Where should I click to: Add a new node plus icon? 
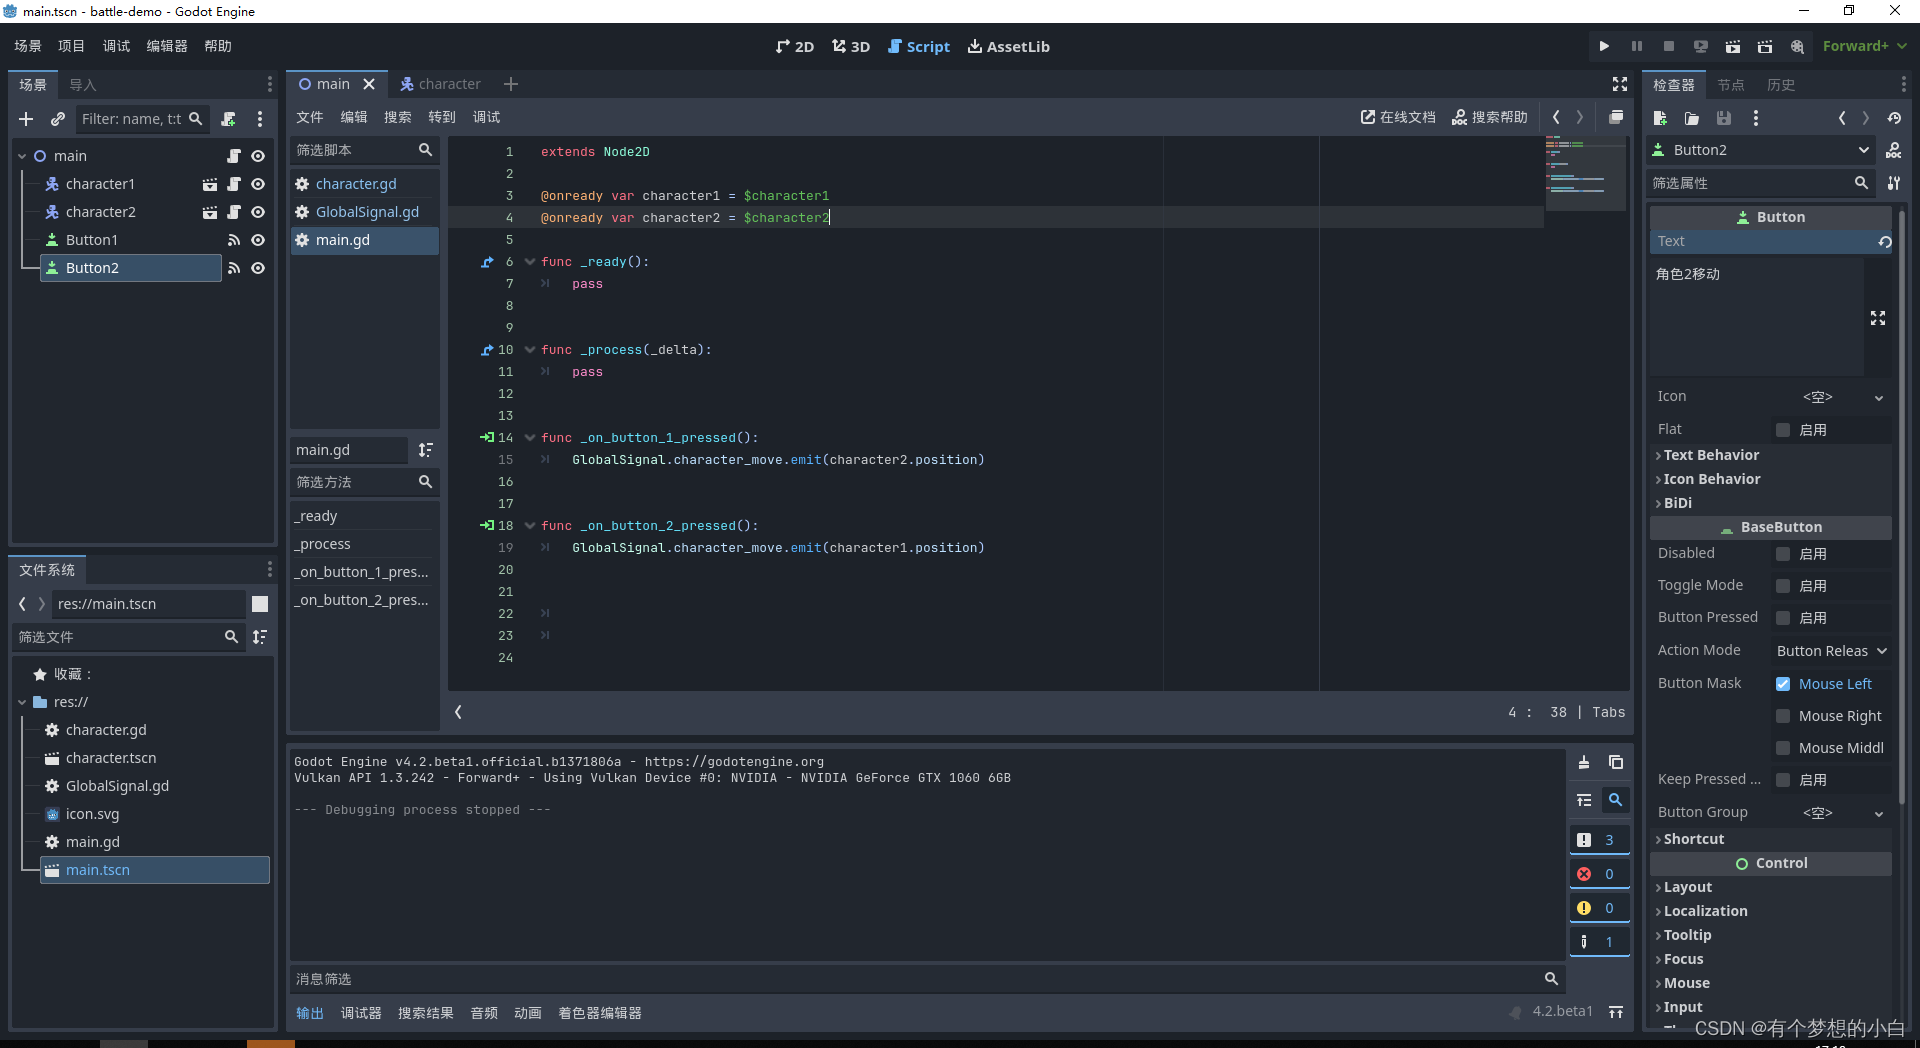pos(26,119)
